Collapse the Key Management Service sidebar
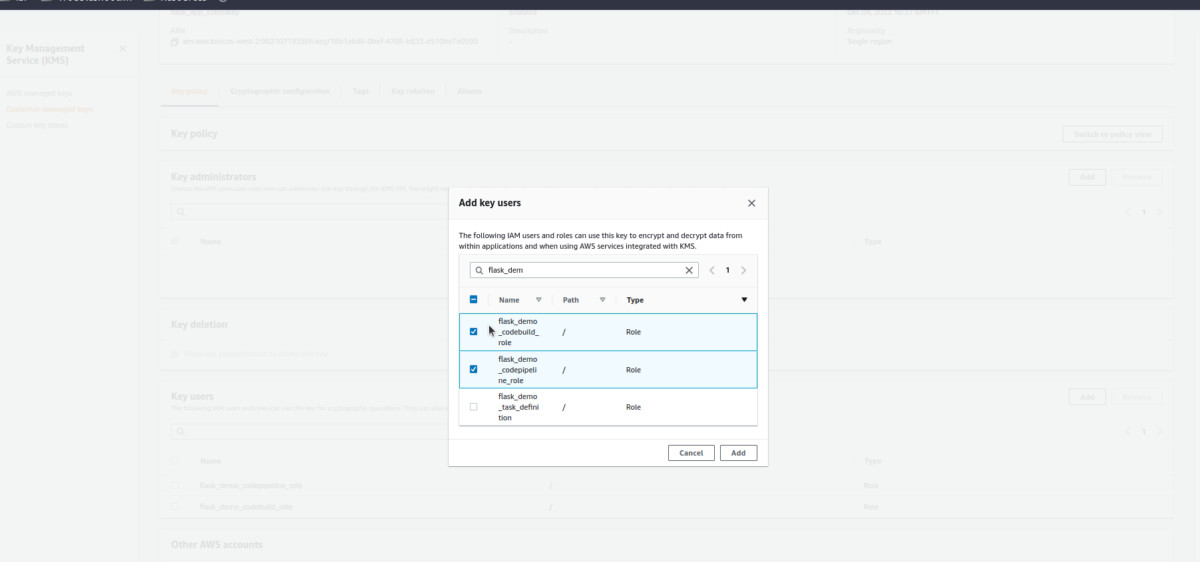1200x562 pixels. [123, 48]
